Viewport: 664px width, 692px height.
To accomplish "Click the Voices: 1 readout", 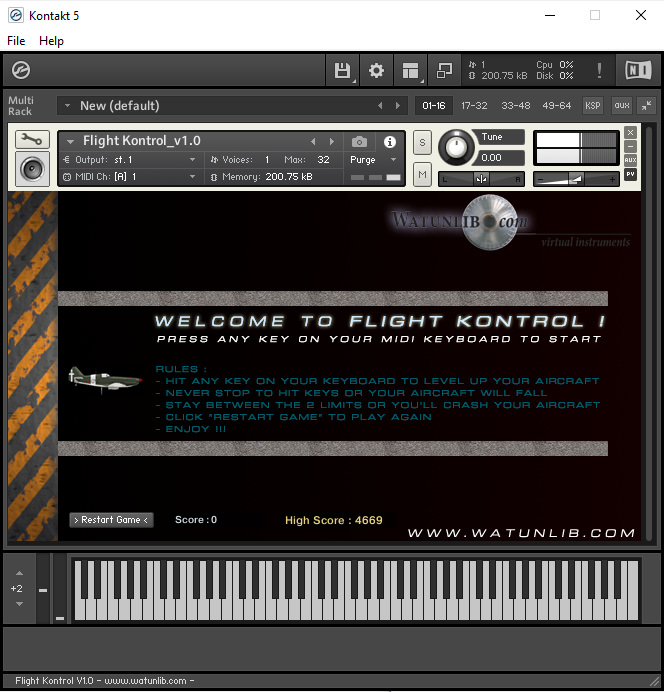I will [240, 160].
